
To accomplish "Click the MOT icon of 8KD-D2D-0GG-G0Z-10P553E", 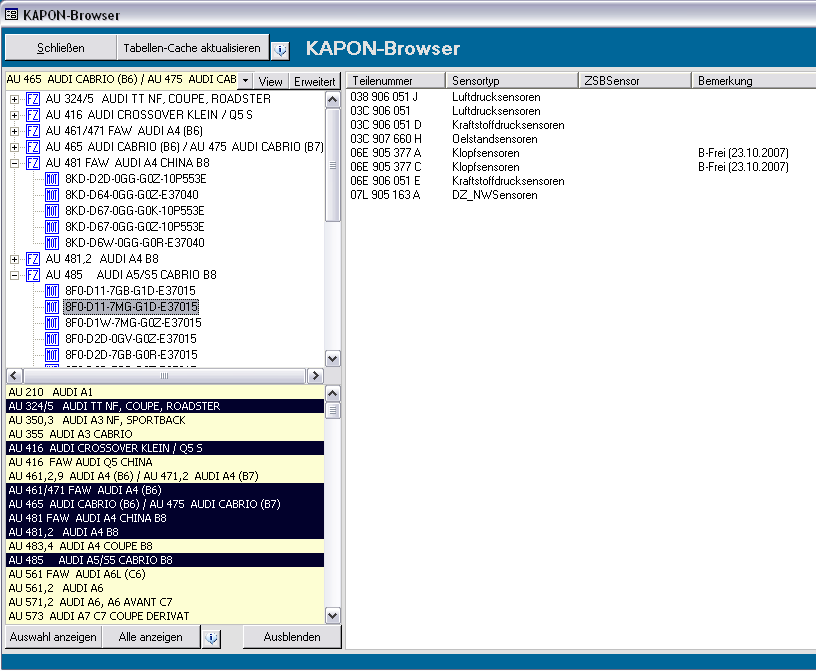I will (x=52, y=179).
